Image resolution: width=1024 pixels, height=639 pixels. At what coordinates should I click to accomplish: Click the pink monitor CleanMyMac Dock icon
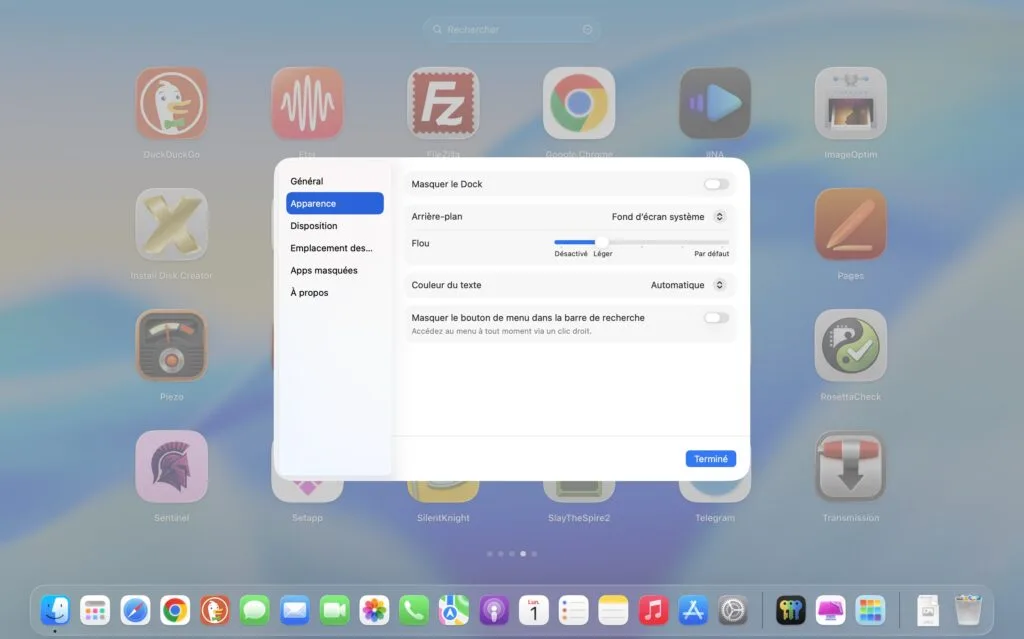[x=831, y=610]
